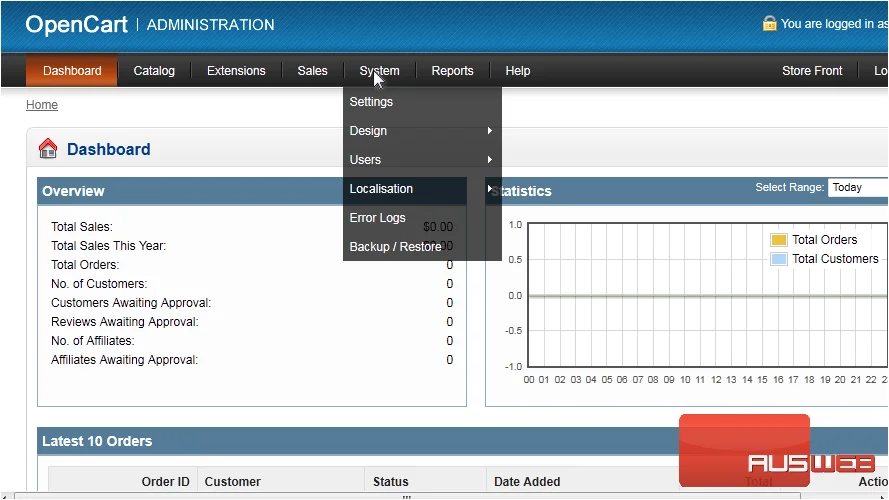Visit the Store Front link

coord(812,71)
